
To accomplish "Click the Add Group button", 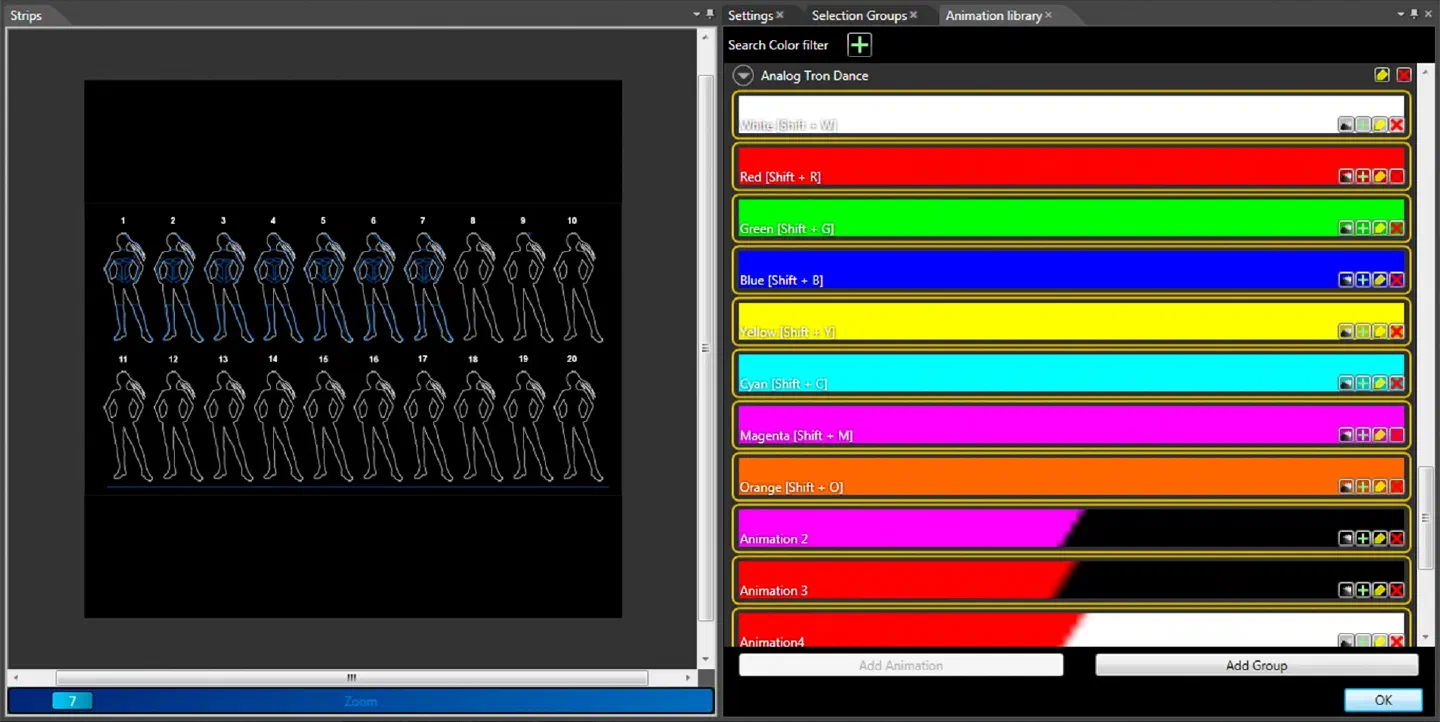I will pyautogui.click(x=1256, y=665).
